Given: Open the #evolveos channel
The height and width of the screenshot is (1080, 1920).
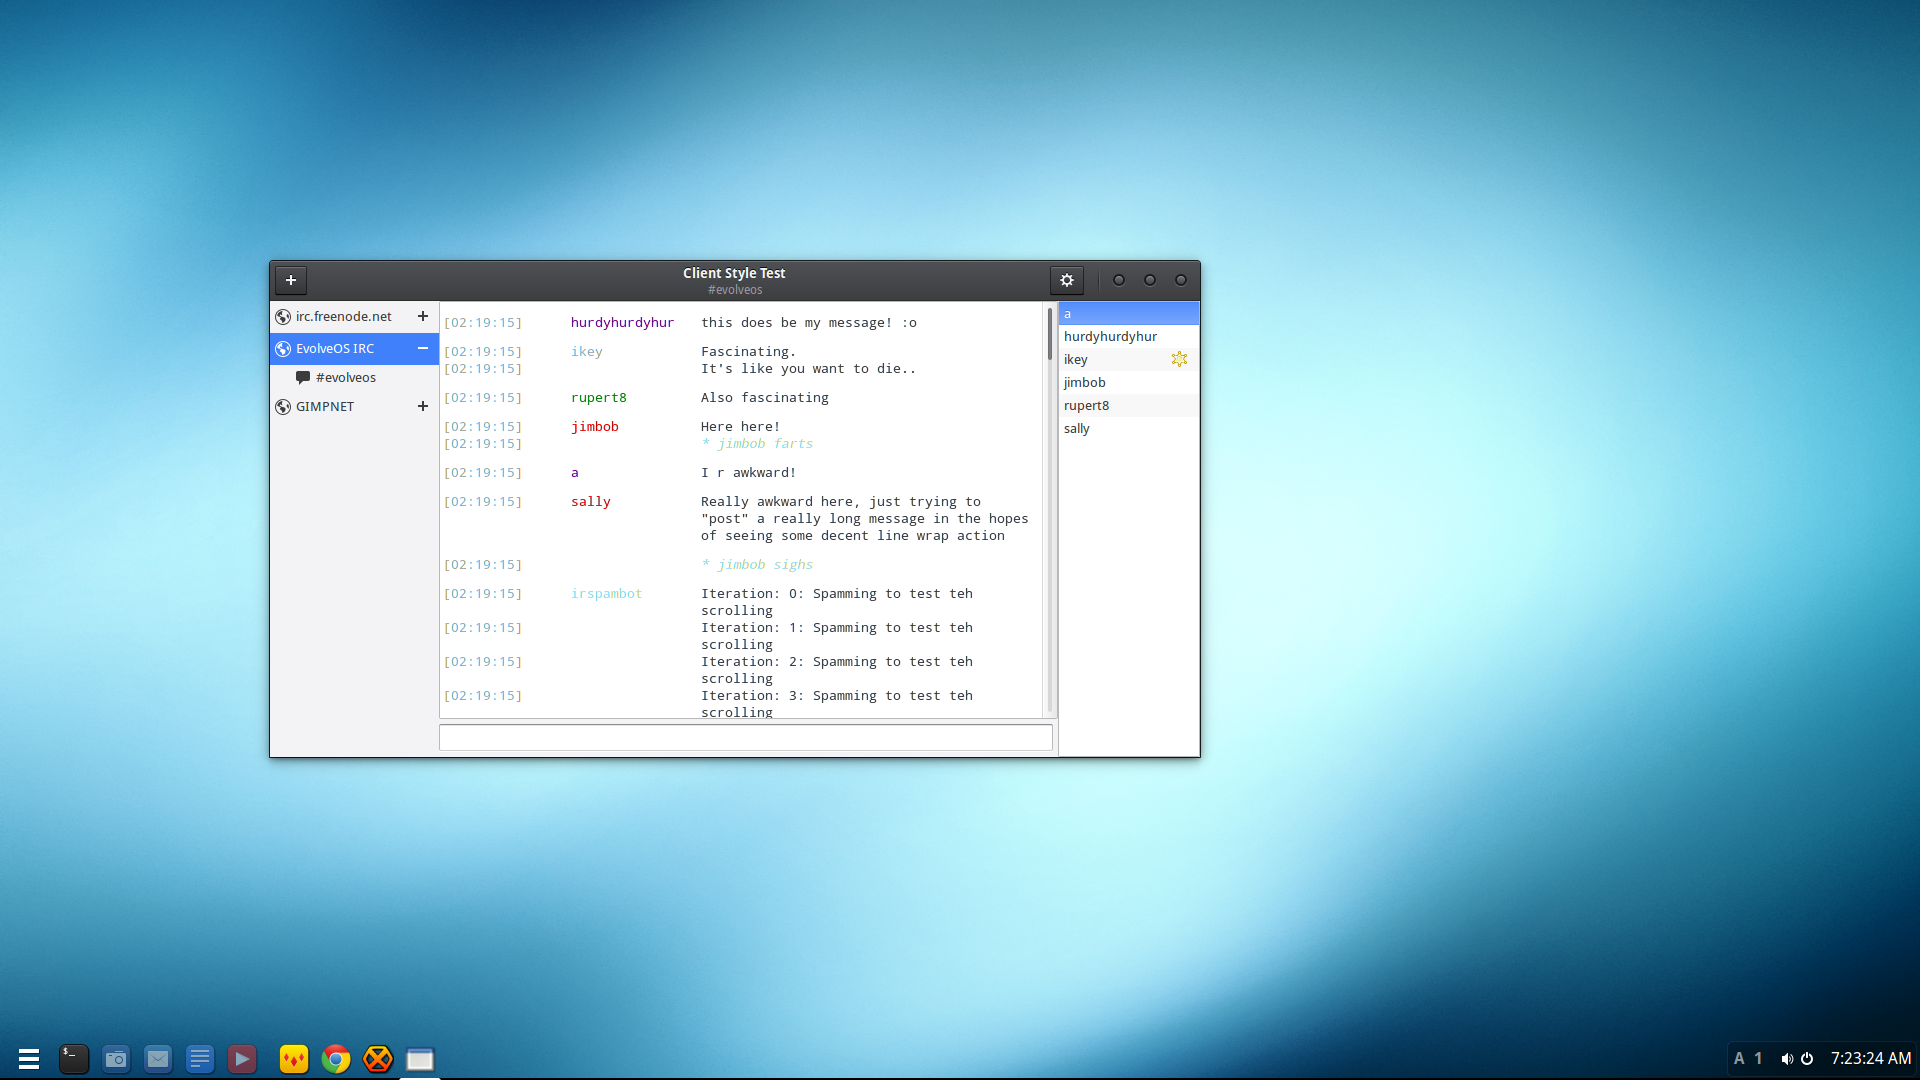Looking at the screenshot, I should [354, 377].
